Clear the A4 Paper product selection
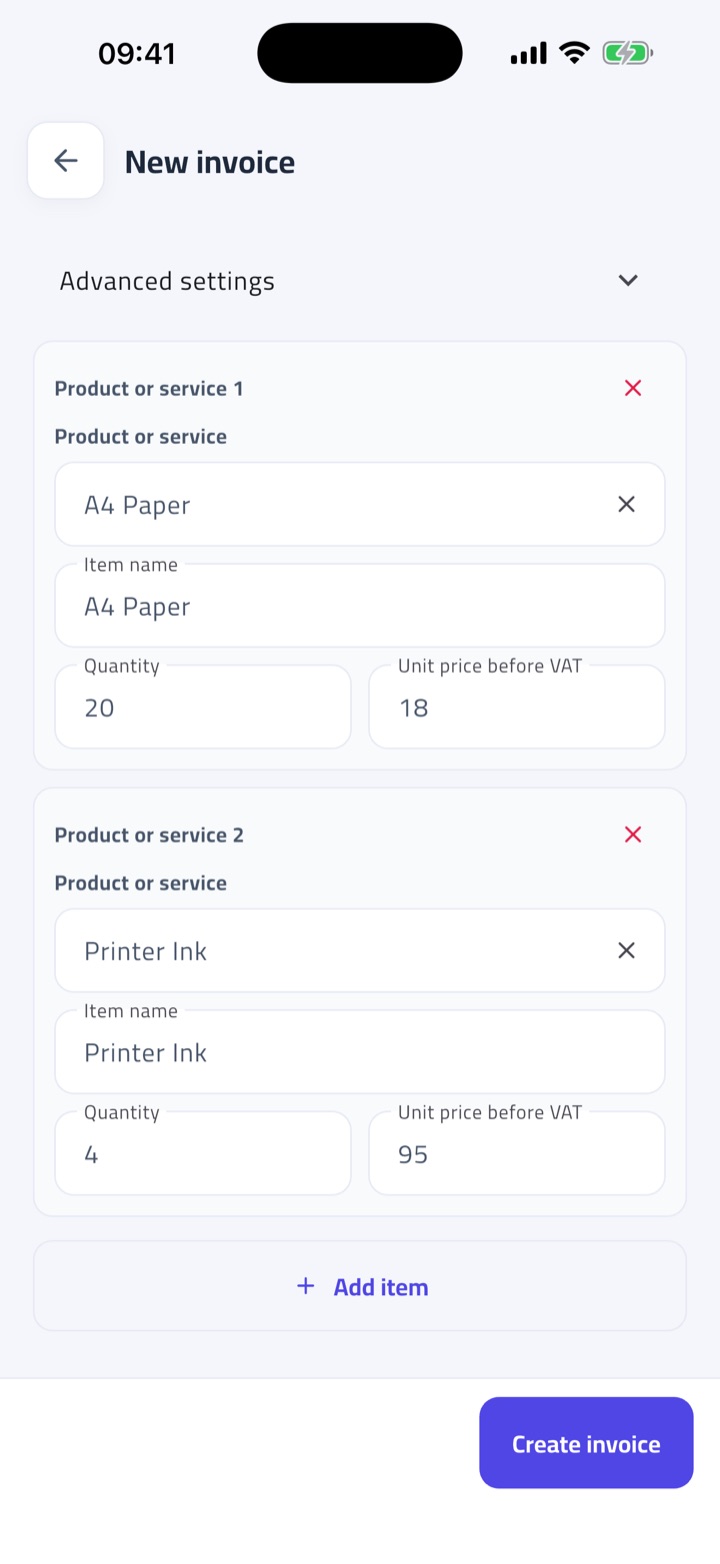This screenshot has height=1564, width=720. (x=627, y=505)
